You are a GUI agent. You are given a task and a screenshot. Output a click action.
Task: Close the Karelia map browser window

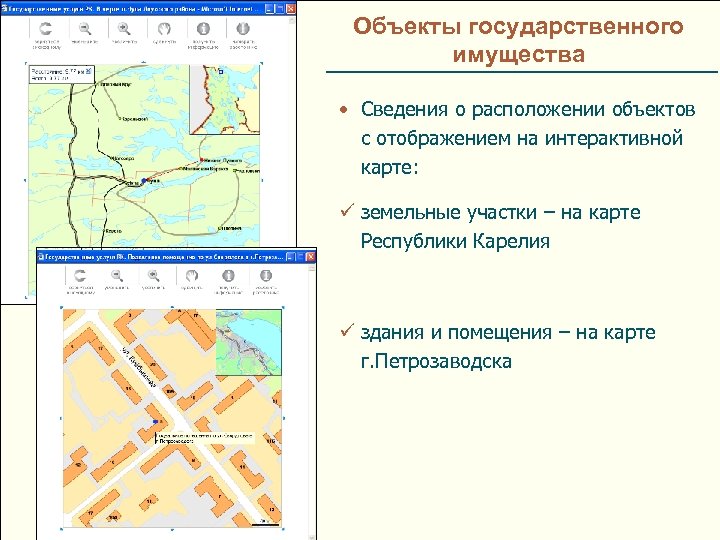291,8
